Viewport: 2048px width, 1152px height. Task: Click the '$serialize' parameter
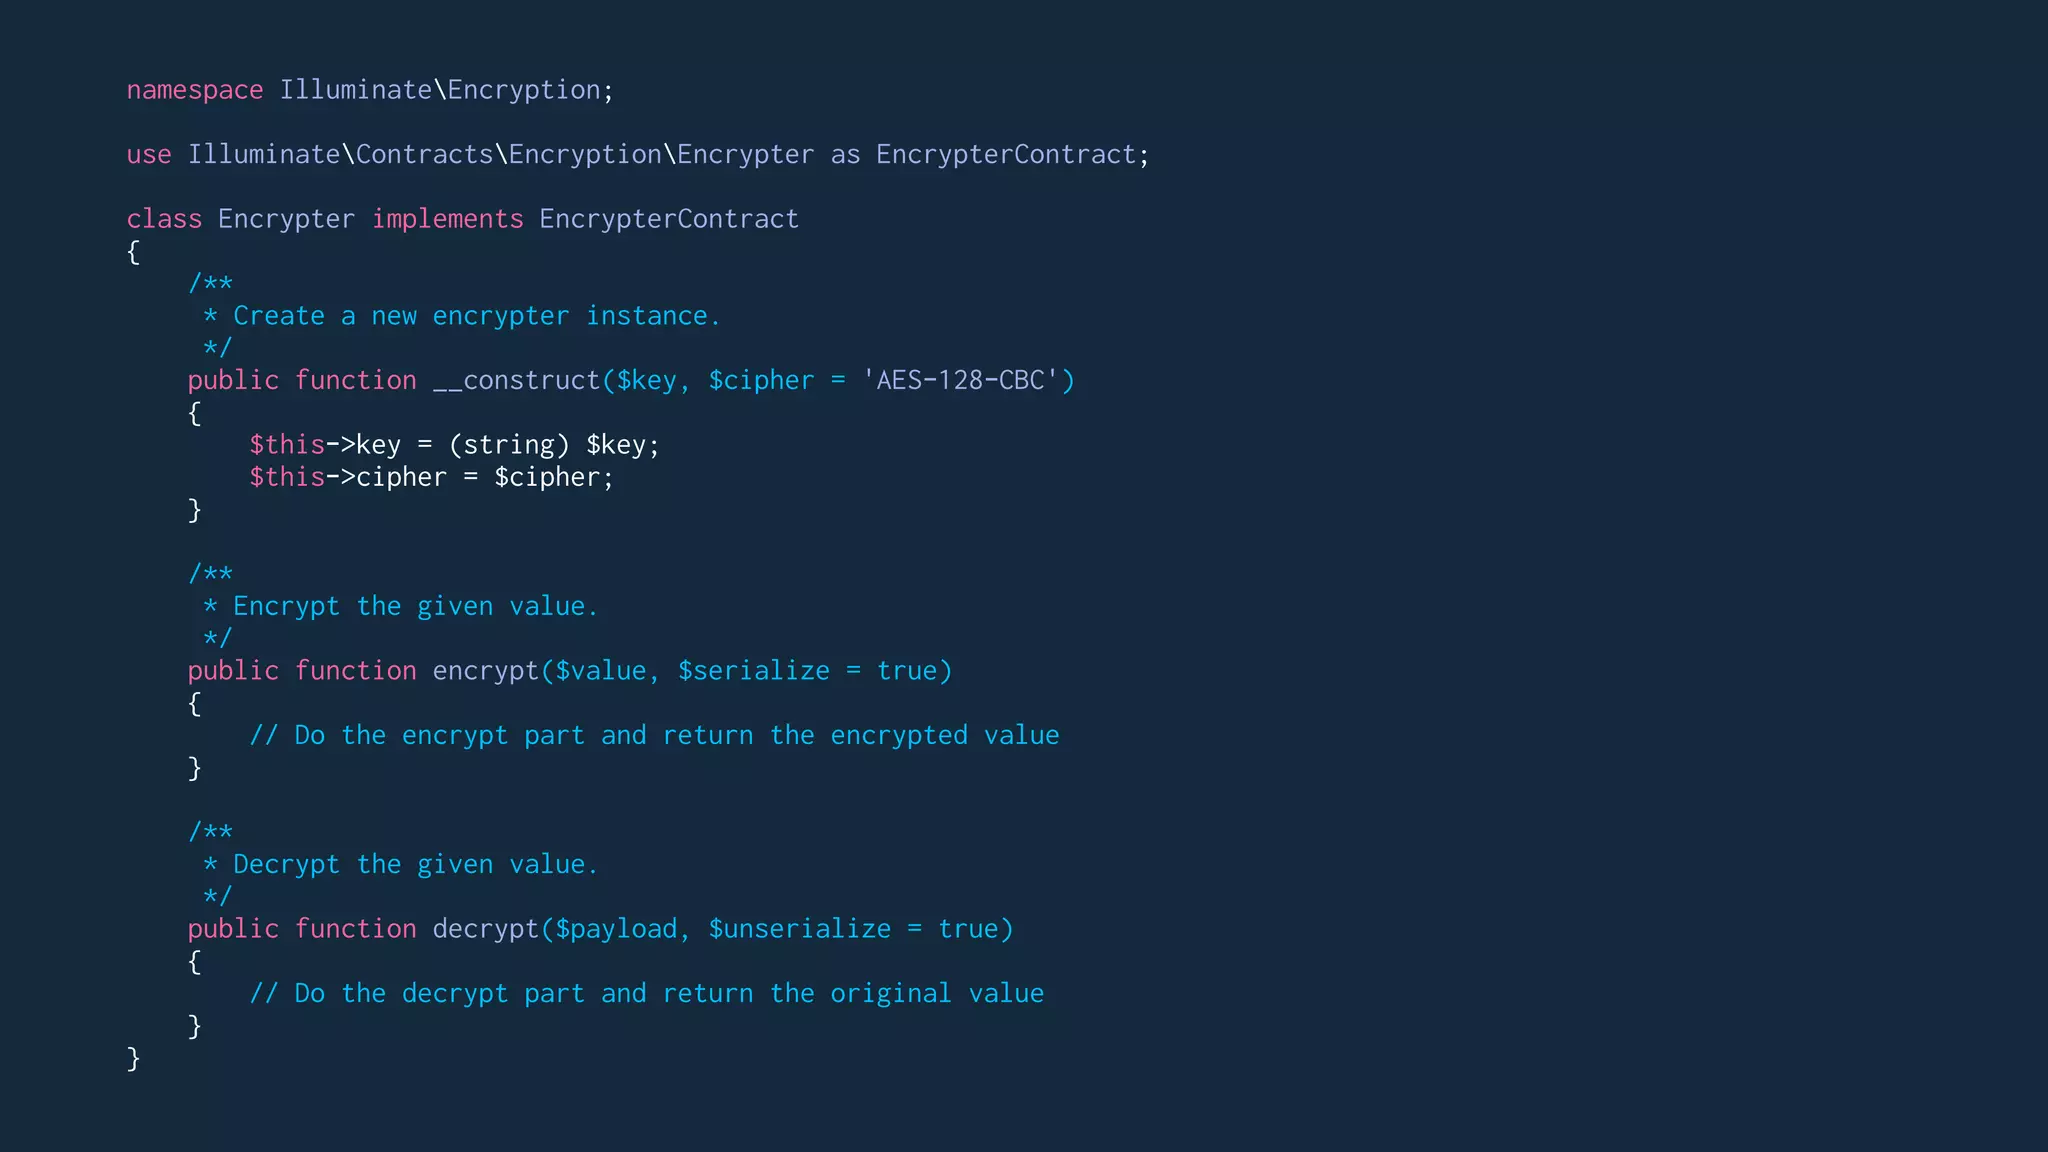click(x=754, y=671)
